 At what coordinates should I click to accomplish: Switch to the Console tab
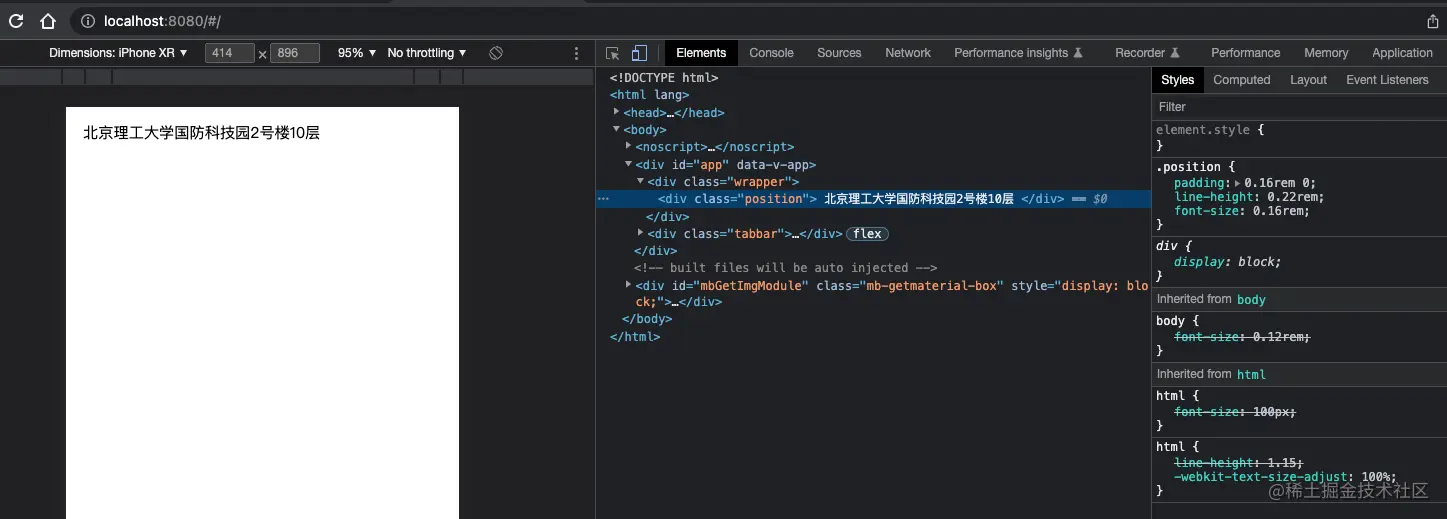click(x=771, y=53)
